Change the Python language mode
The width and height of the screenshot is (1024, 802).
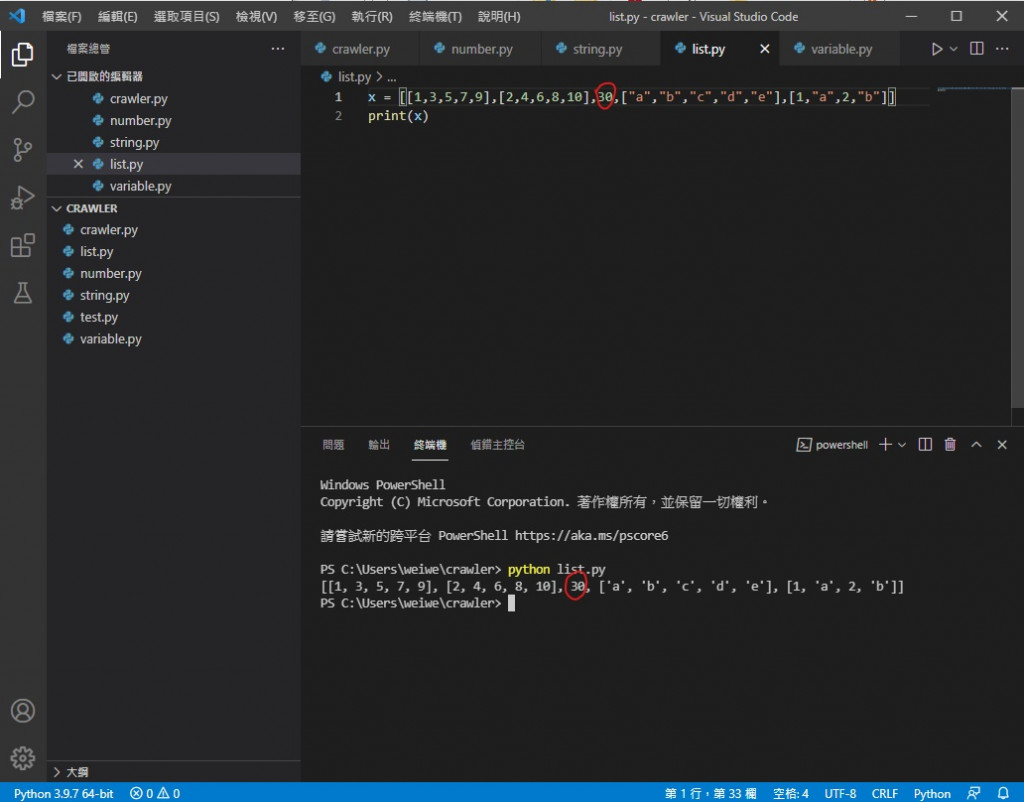coord(932,794)
